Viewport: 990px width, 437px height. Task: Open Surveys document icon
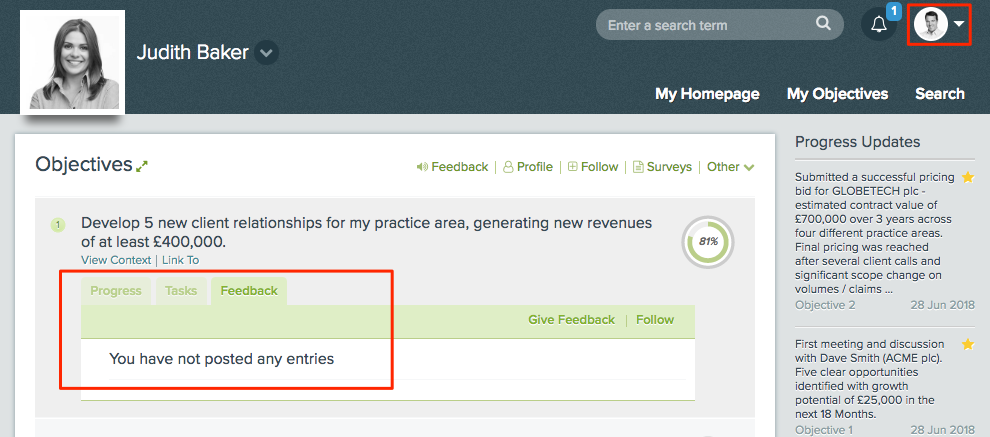[639, 167]
